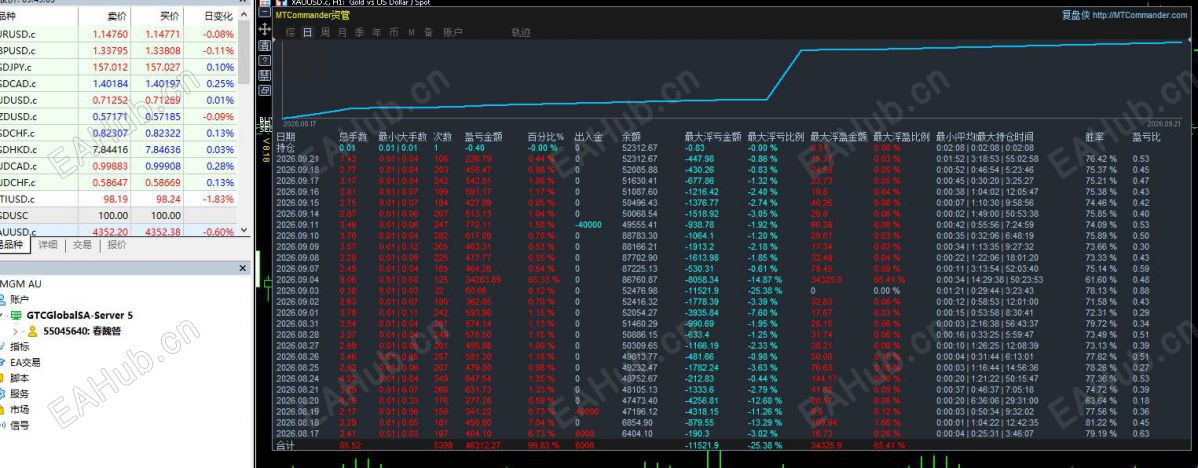Switch to the 详细 tab in market watch
The image size is (1198, 468).
pos(48,245)
